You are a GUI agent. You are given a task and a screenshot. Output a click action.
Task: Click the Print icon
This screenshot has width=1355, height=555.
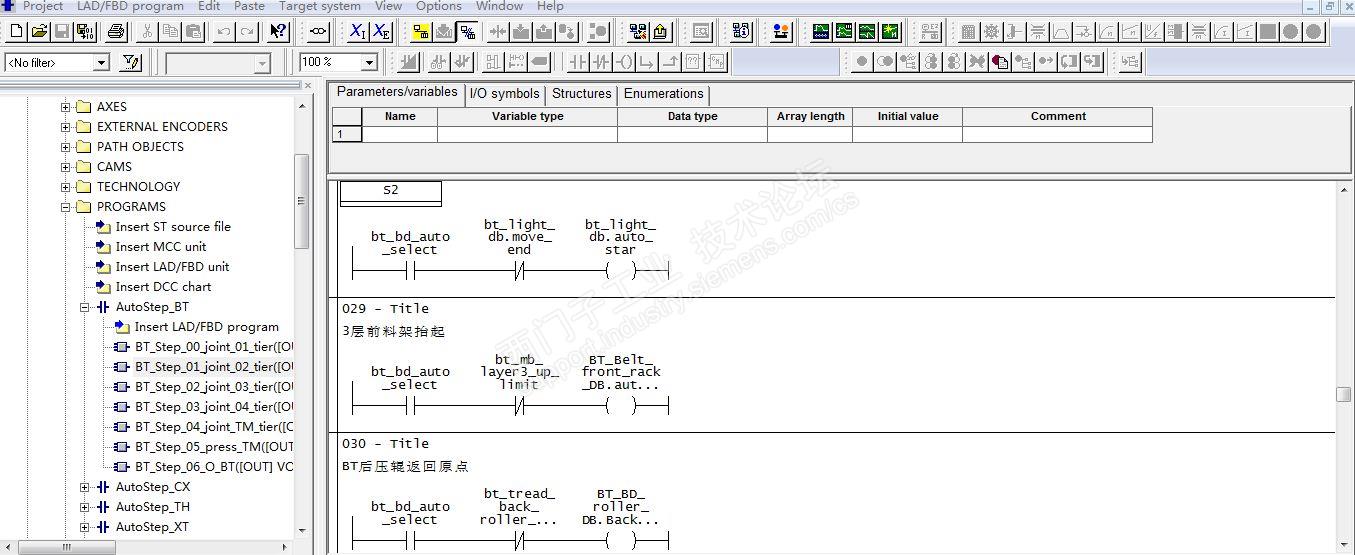pyautogui.click(x=115, y=32)
